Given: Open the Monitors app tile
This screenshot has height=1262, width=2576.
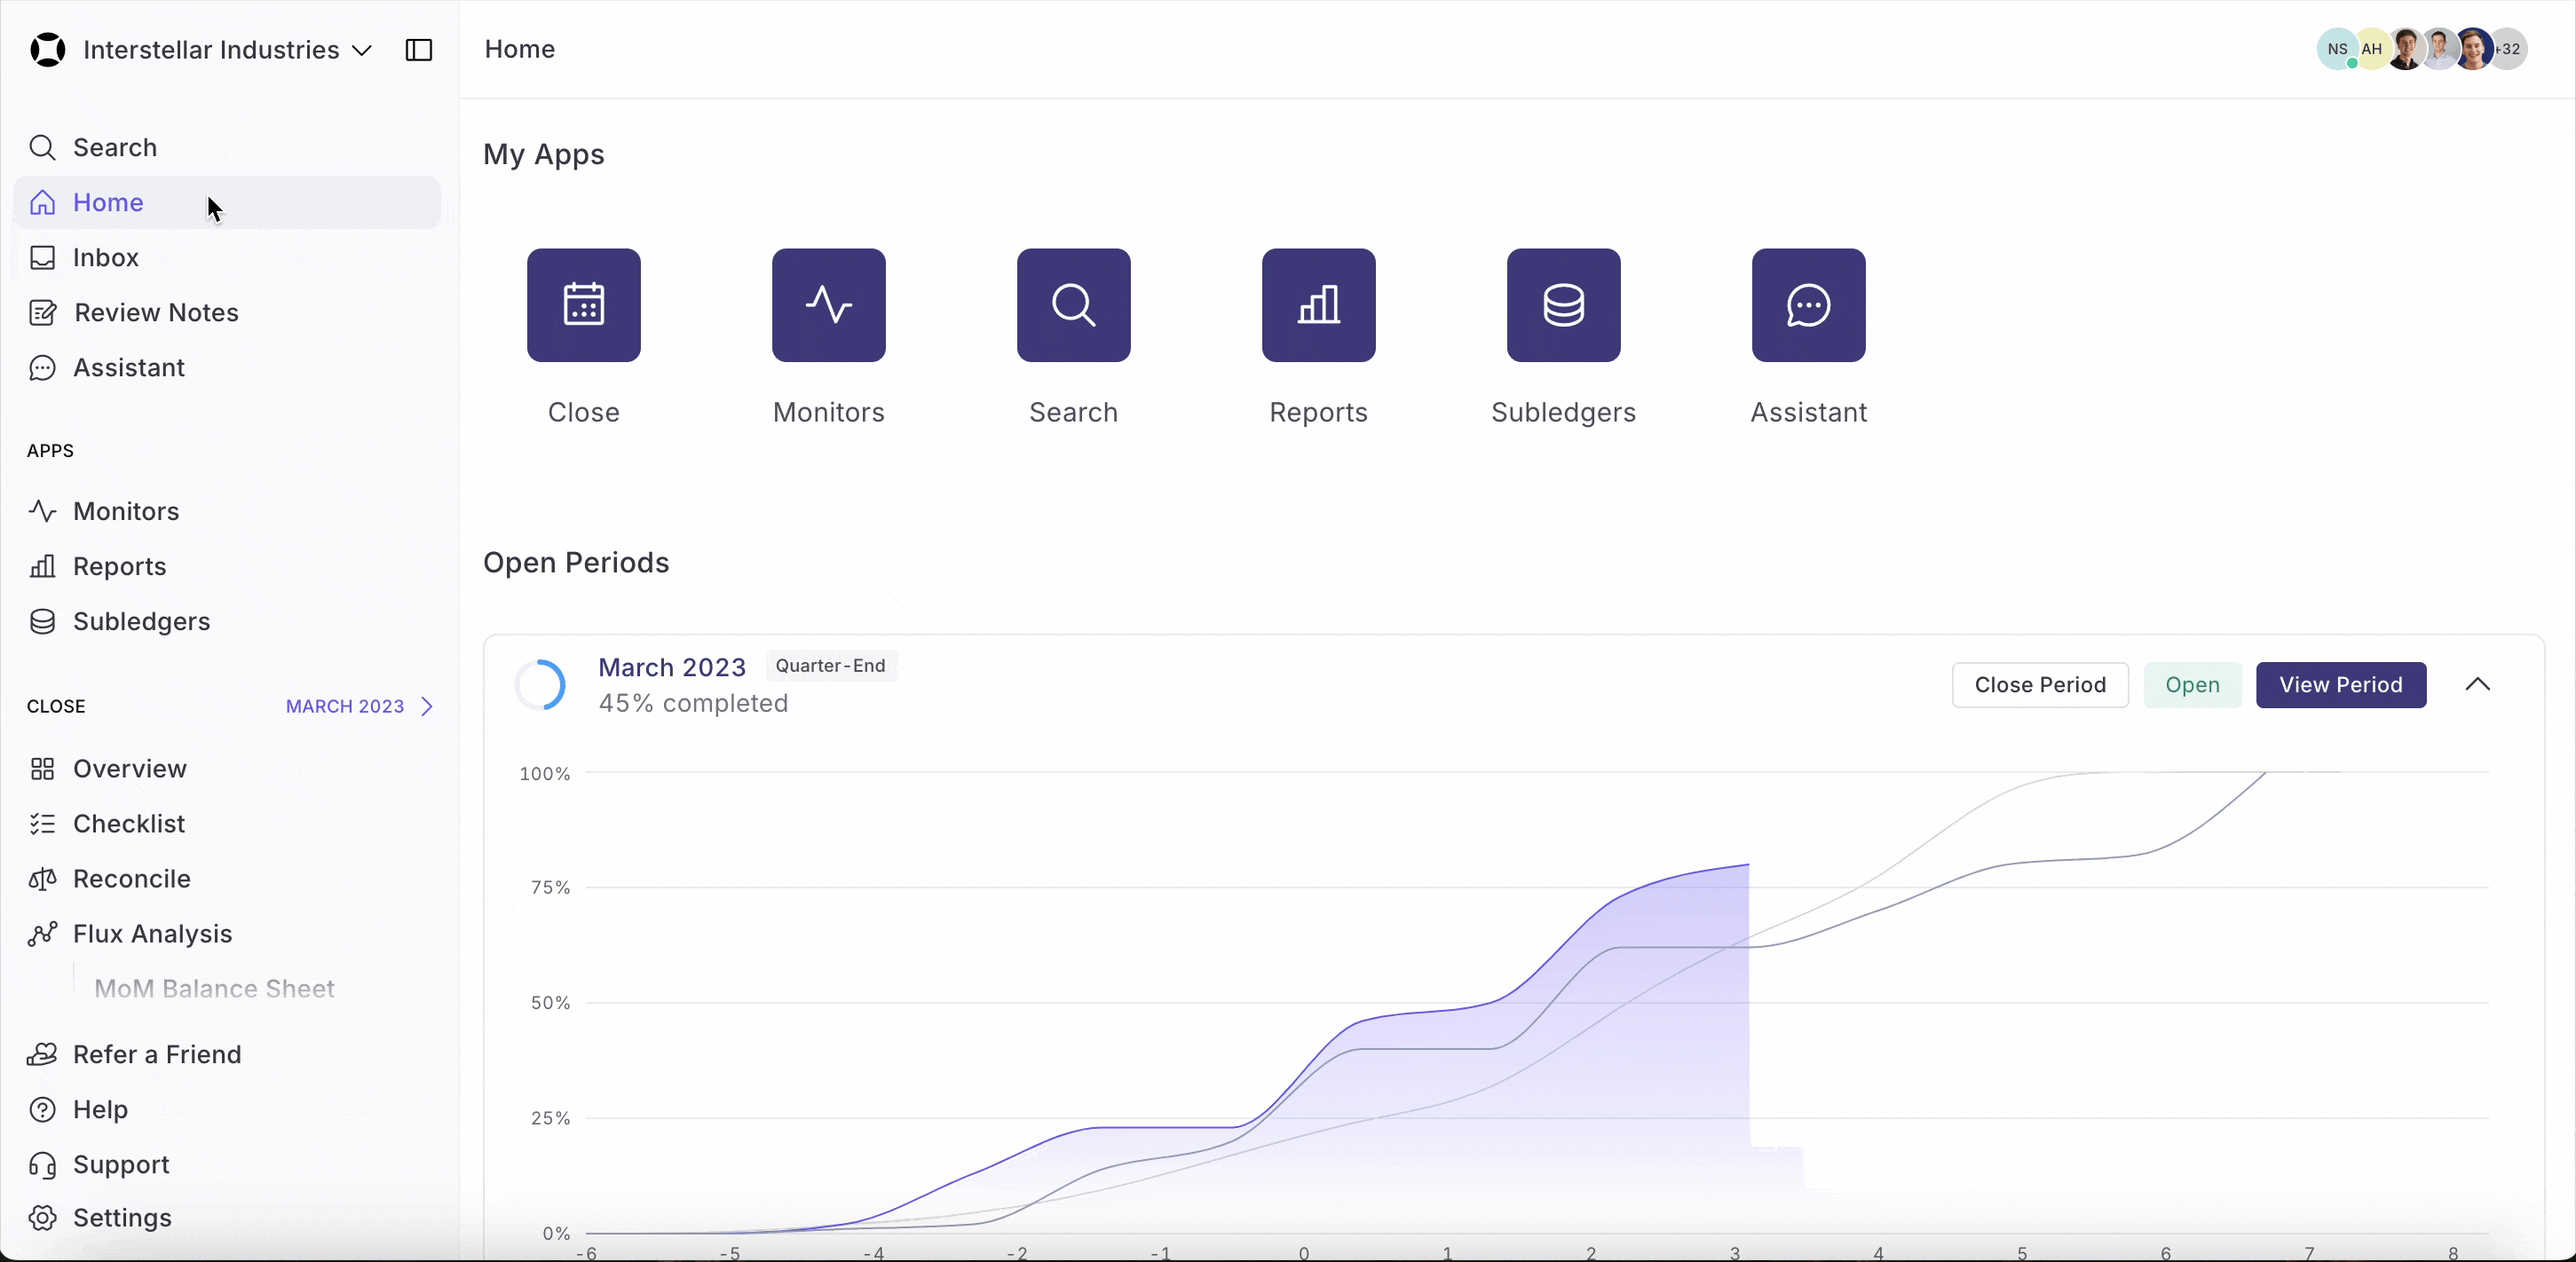Looking at the screenshot, I should [828, 305].
